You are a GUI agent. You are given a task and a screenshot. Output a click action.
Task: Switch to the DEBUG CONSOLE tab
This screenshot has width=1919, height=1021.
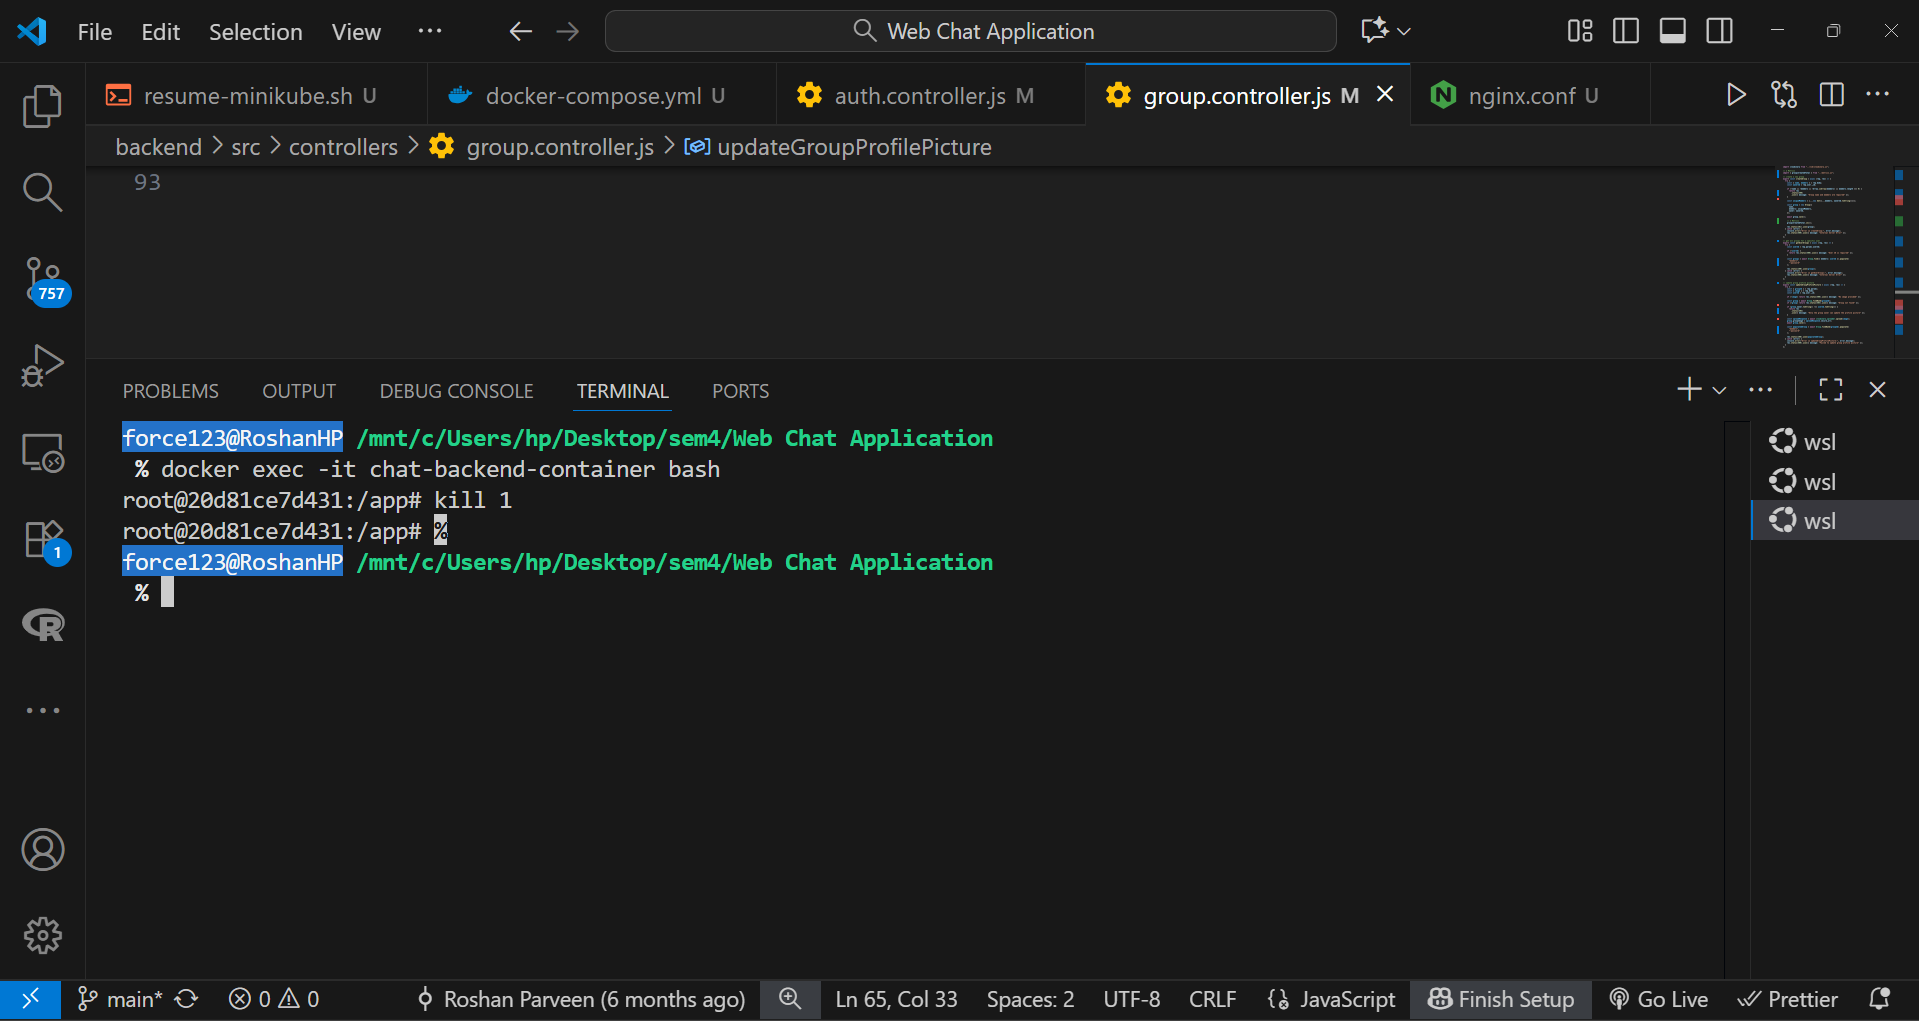click(456, 391)
